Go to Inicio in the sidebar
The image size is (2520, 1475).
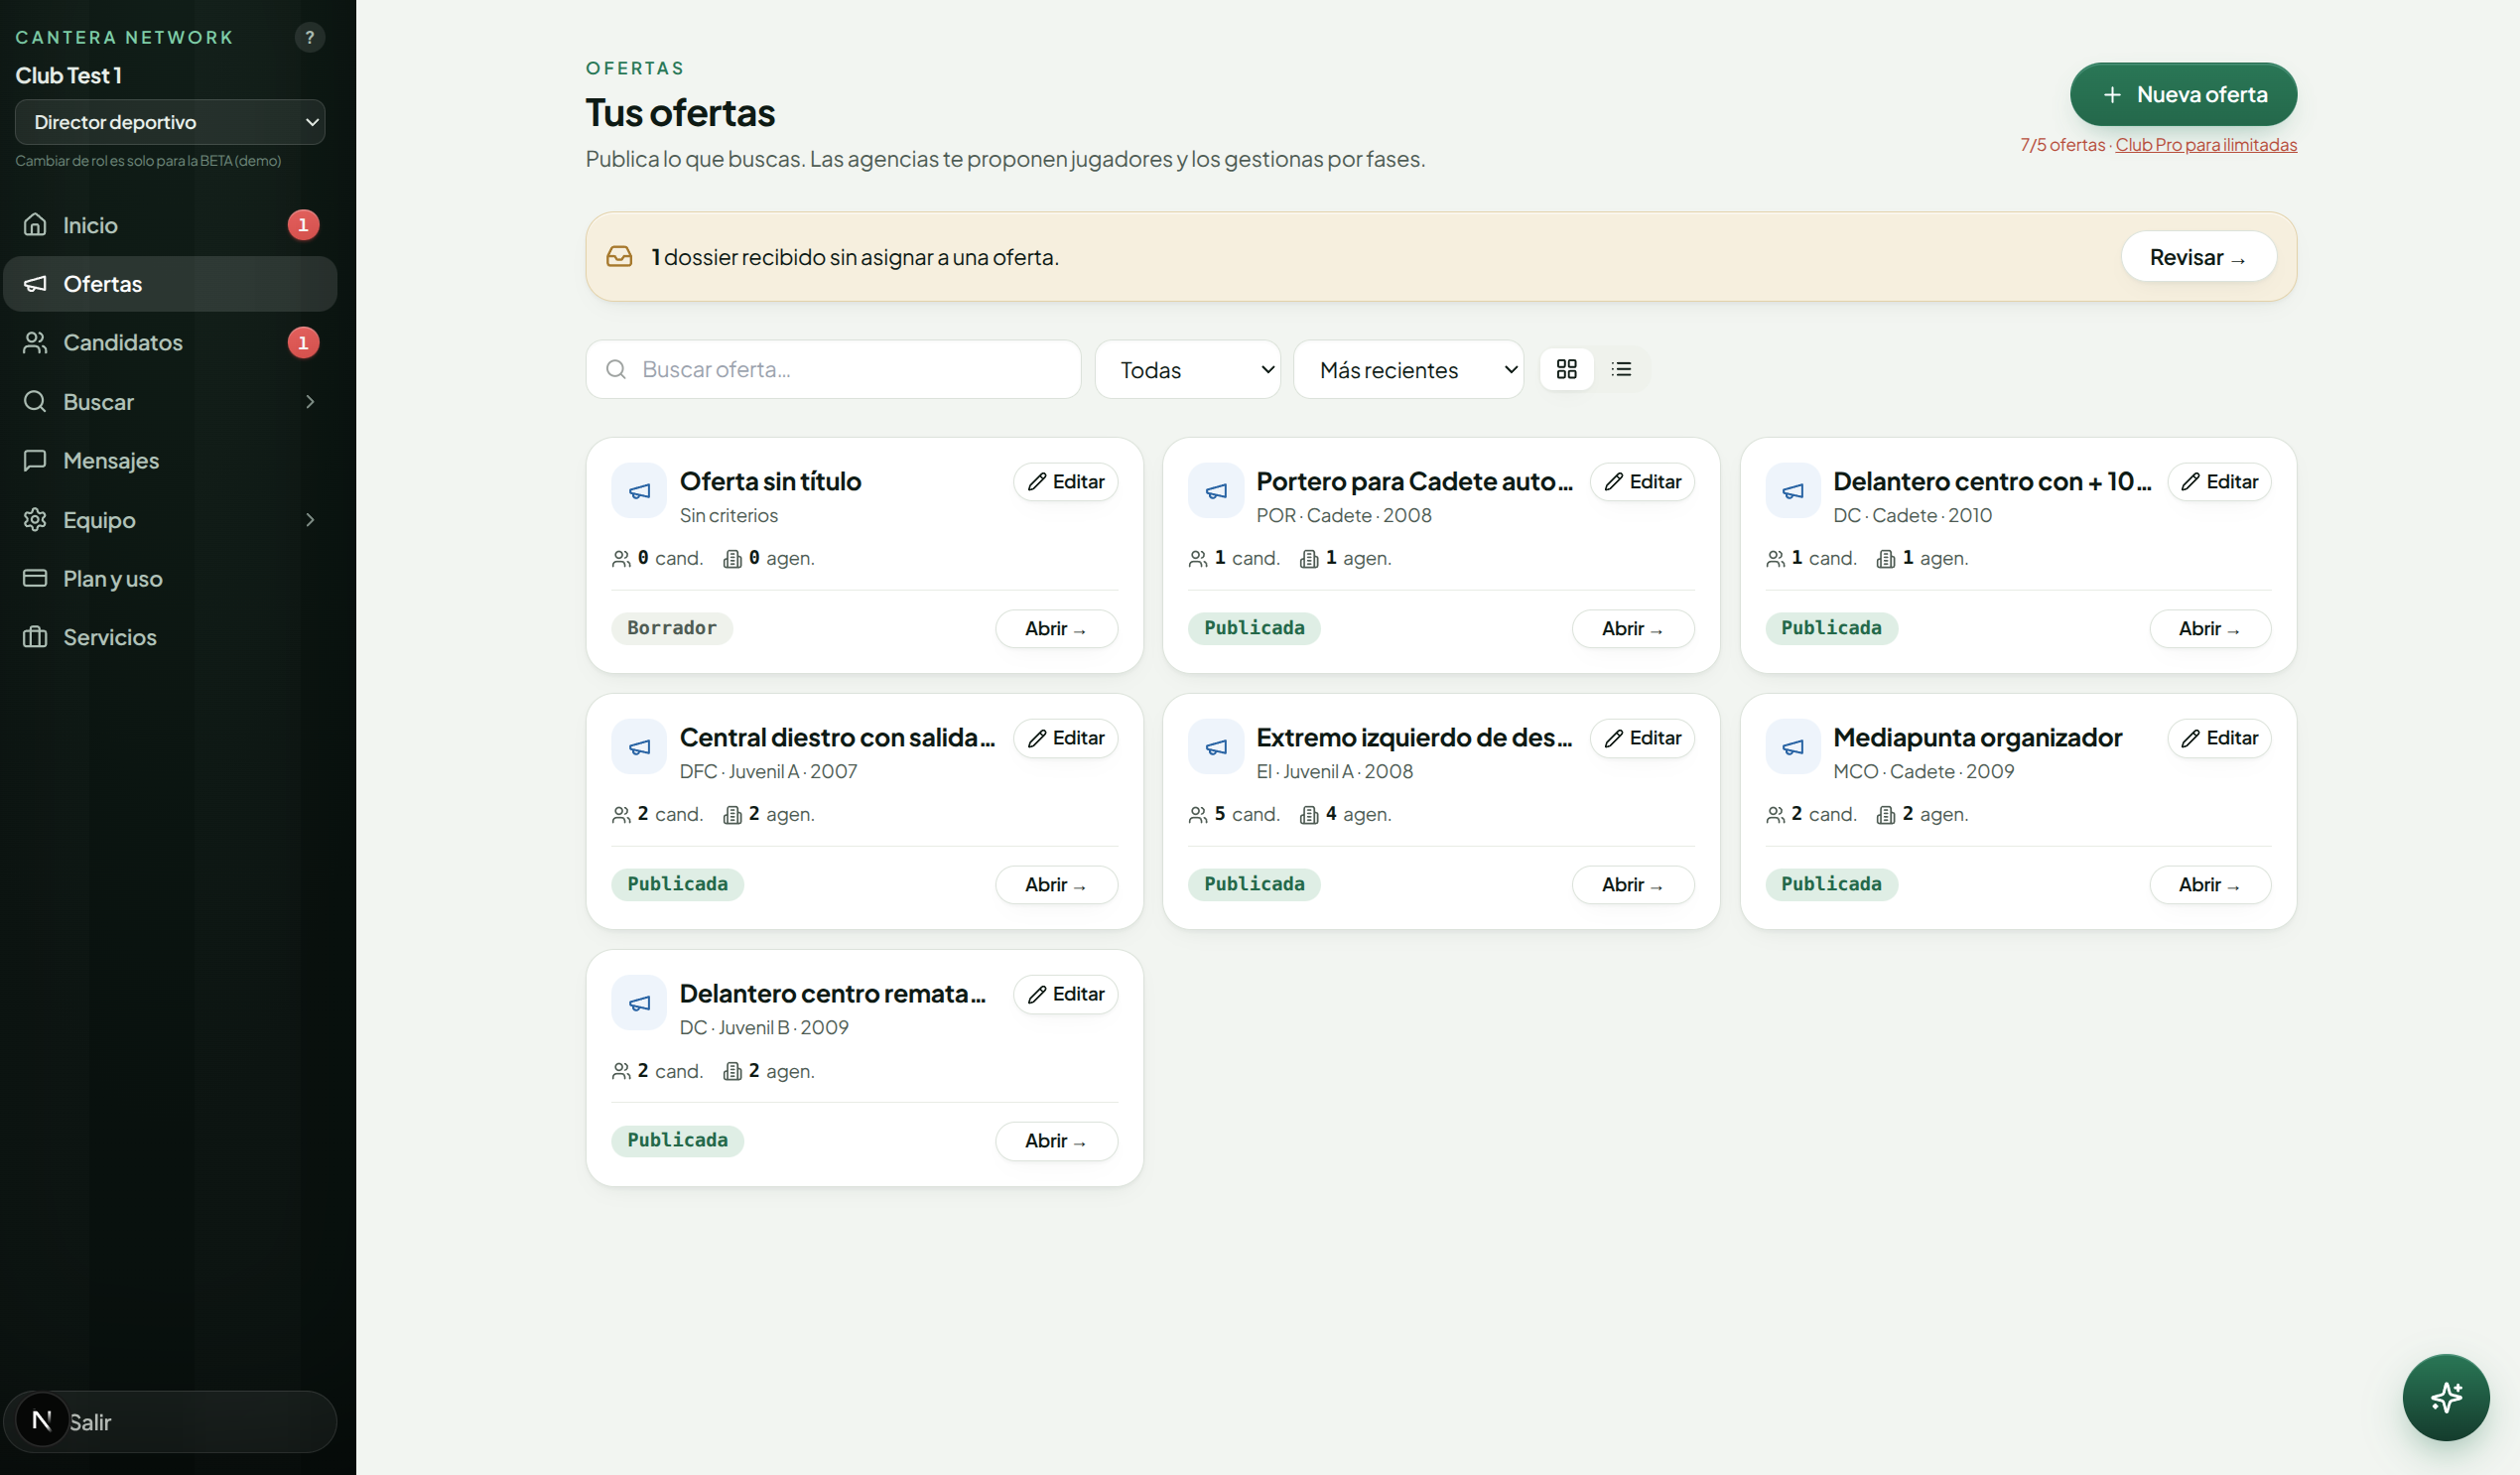click(170, 225)
